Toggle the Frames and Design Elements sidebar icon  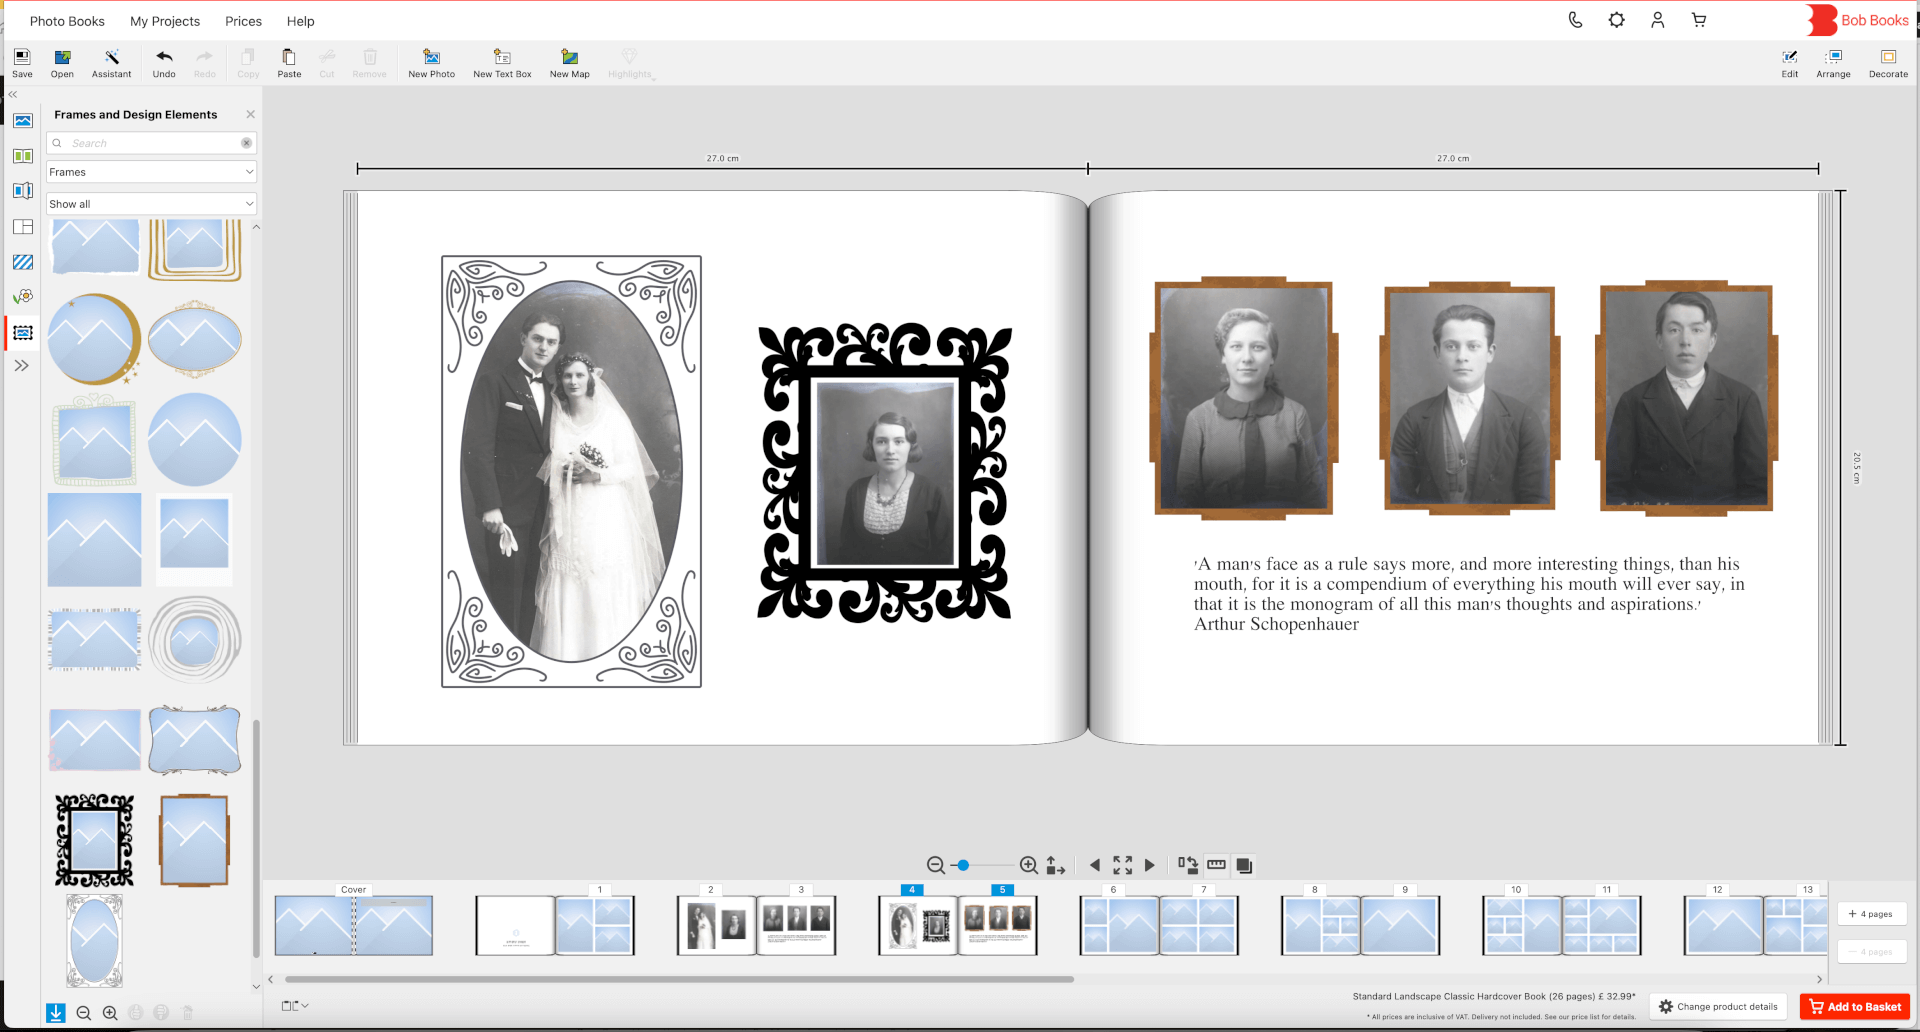[x=23, y=333]
